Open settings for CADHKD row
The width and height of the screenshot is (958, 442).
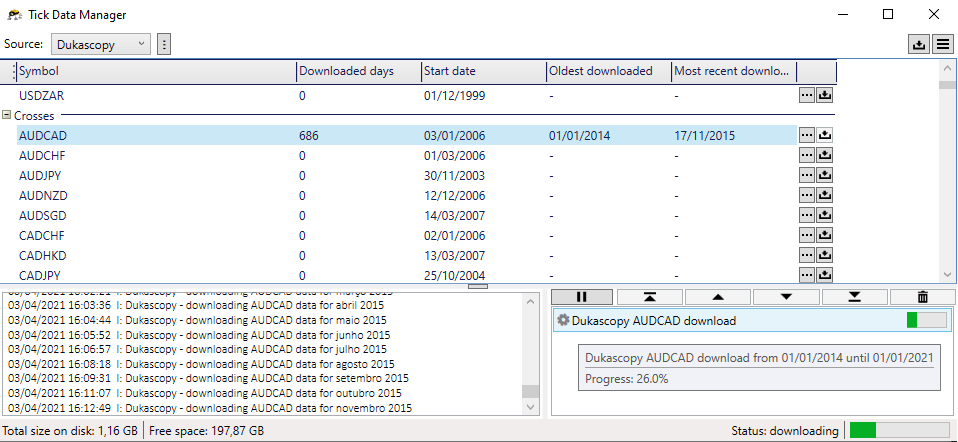point(807,255)
